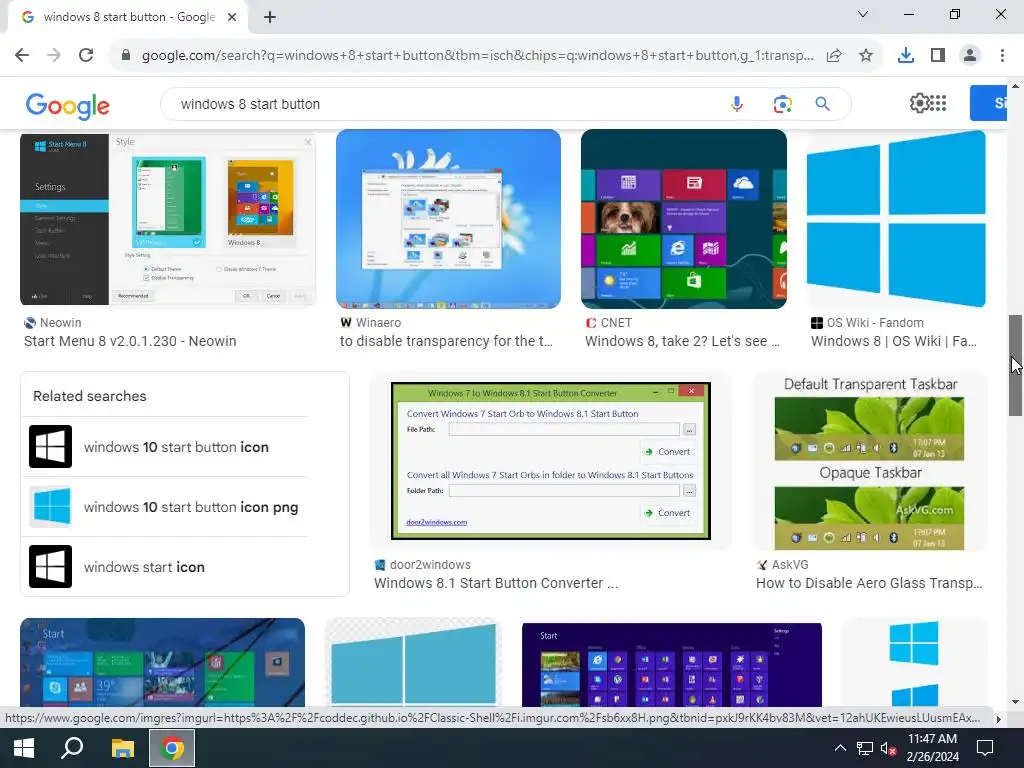Click the Neowin source name
1024x768 pixels.
click(61, 323)
